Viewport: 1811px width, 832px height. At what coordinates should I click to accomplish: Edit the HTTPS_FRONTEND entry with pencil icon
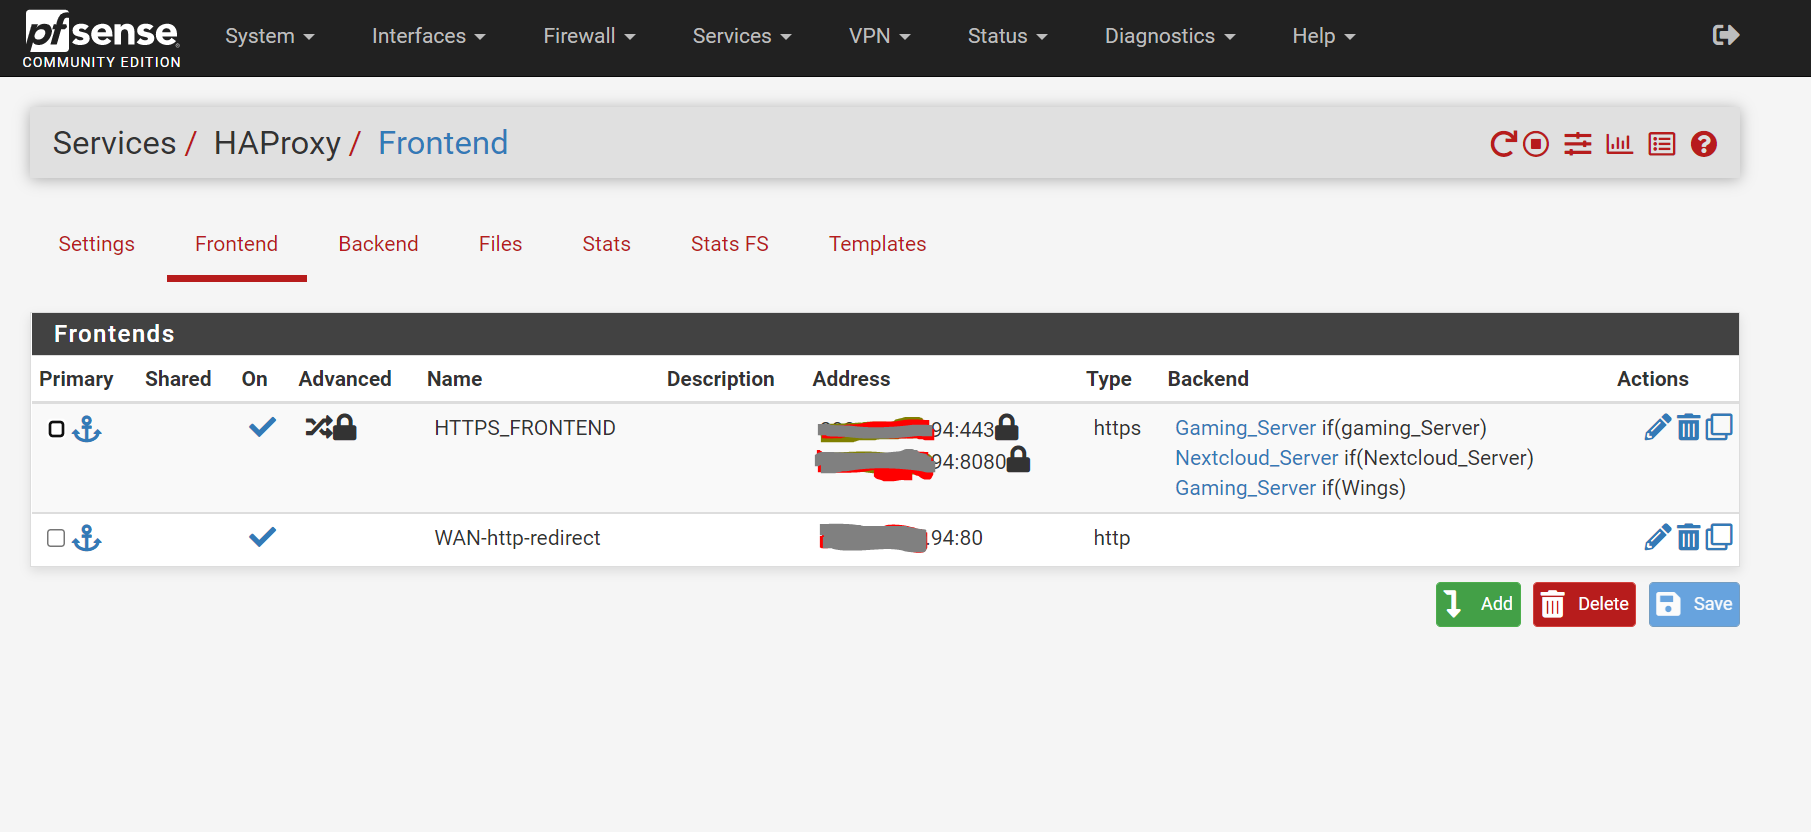[1657, 428]
